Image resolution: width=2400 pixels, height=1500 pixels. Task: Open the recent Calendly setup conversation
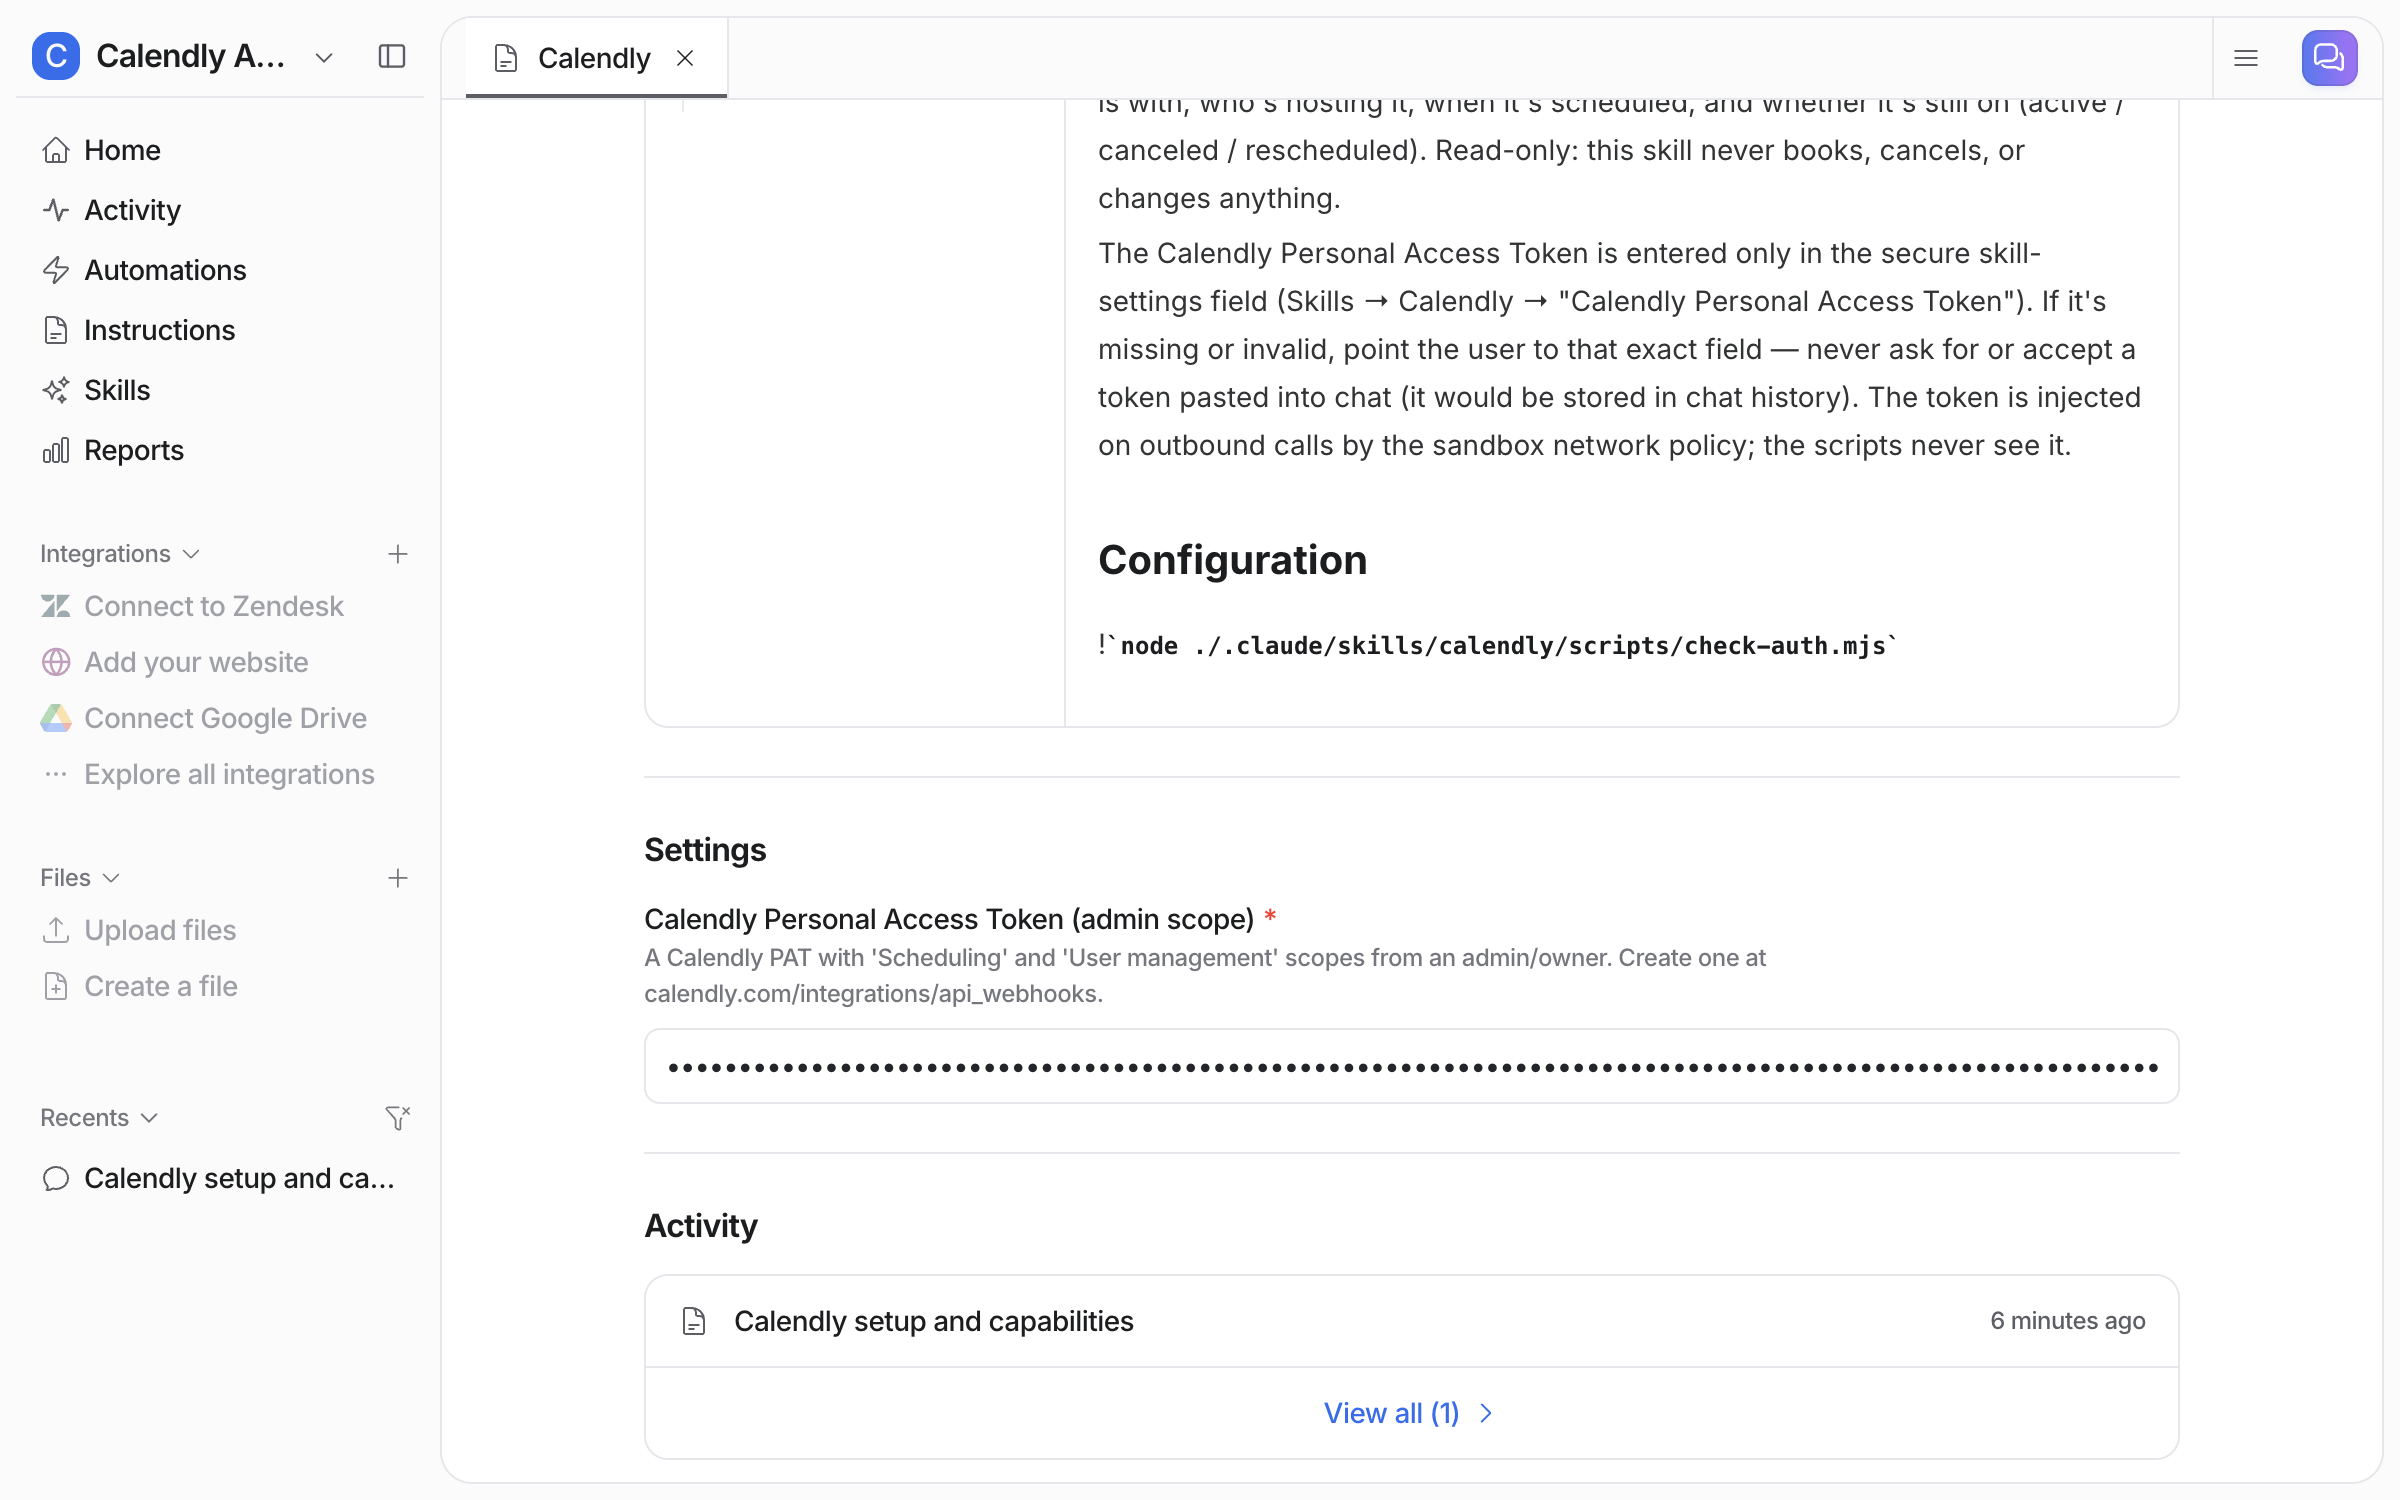pyautogui.click(x=220, y=1178)
